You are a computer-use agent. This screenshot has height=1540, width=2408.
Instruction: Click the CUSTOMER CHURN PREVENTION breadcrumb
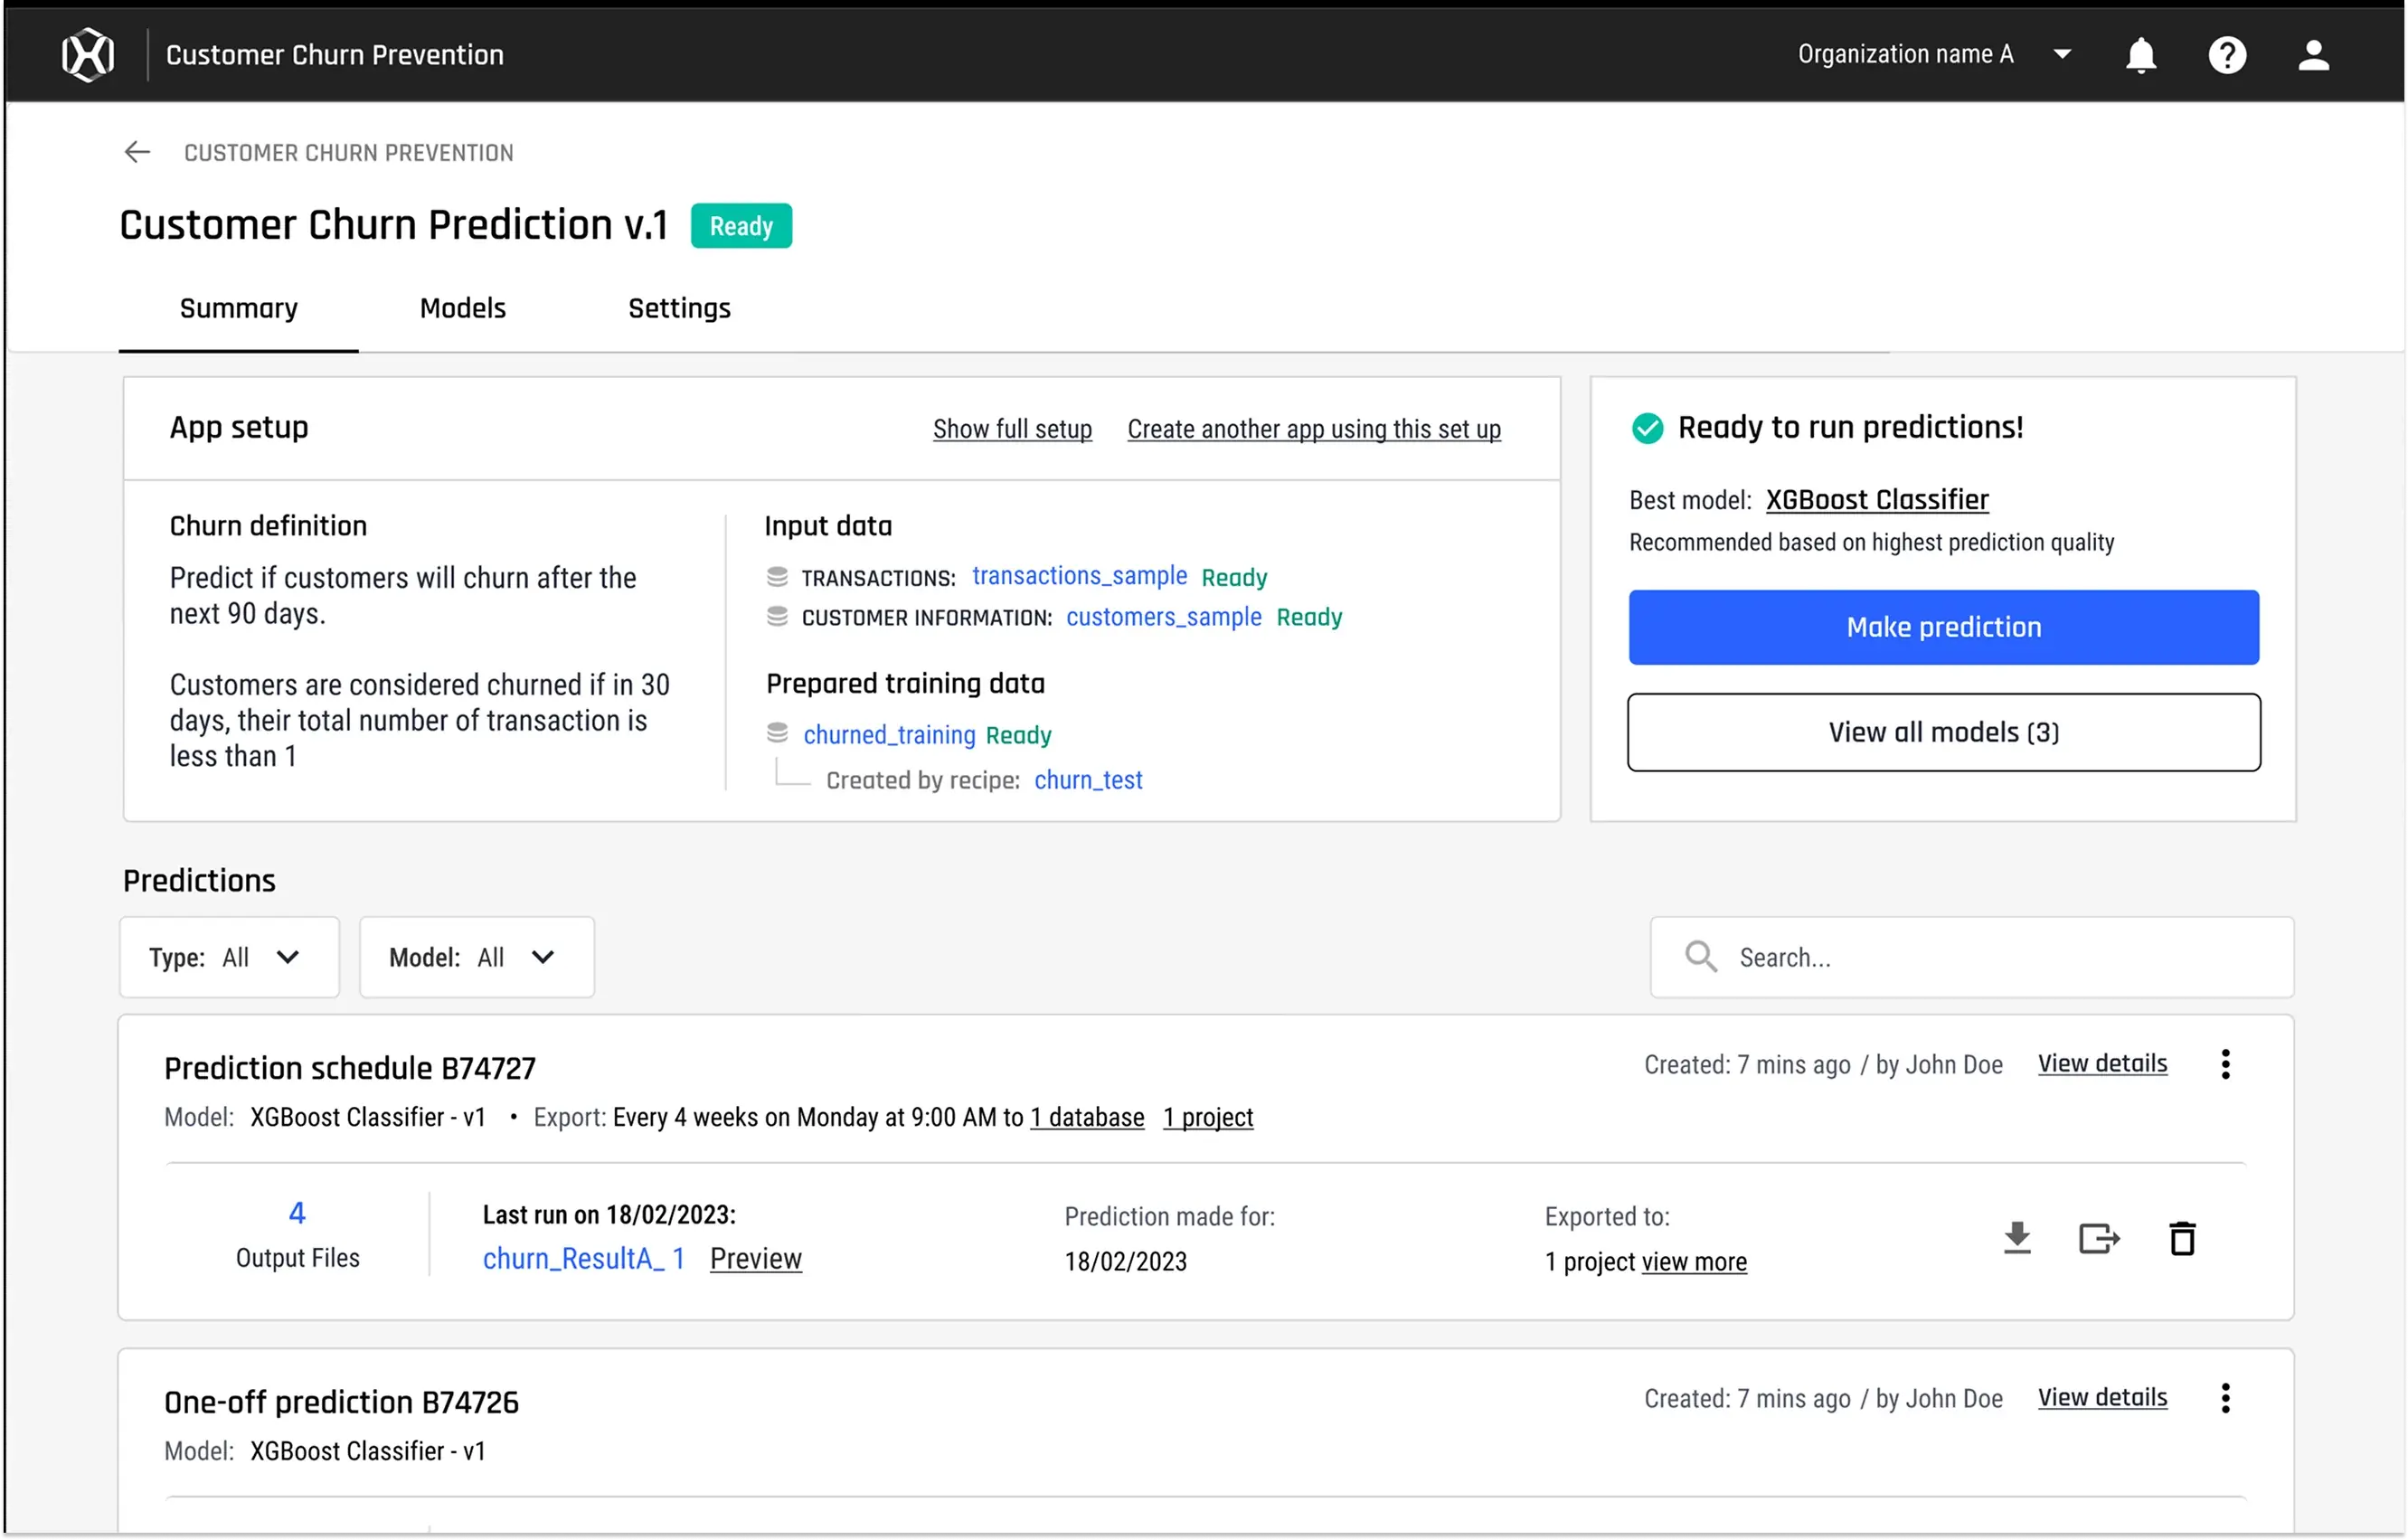[349, 152]
